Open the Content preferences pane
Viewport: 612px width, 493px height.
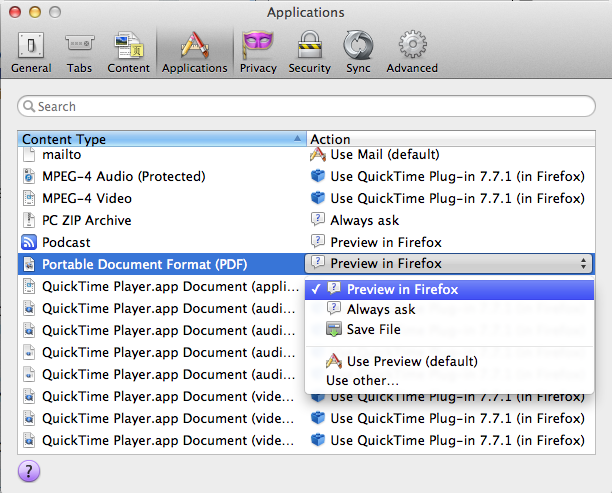click(128, 52)
